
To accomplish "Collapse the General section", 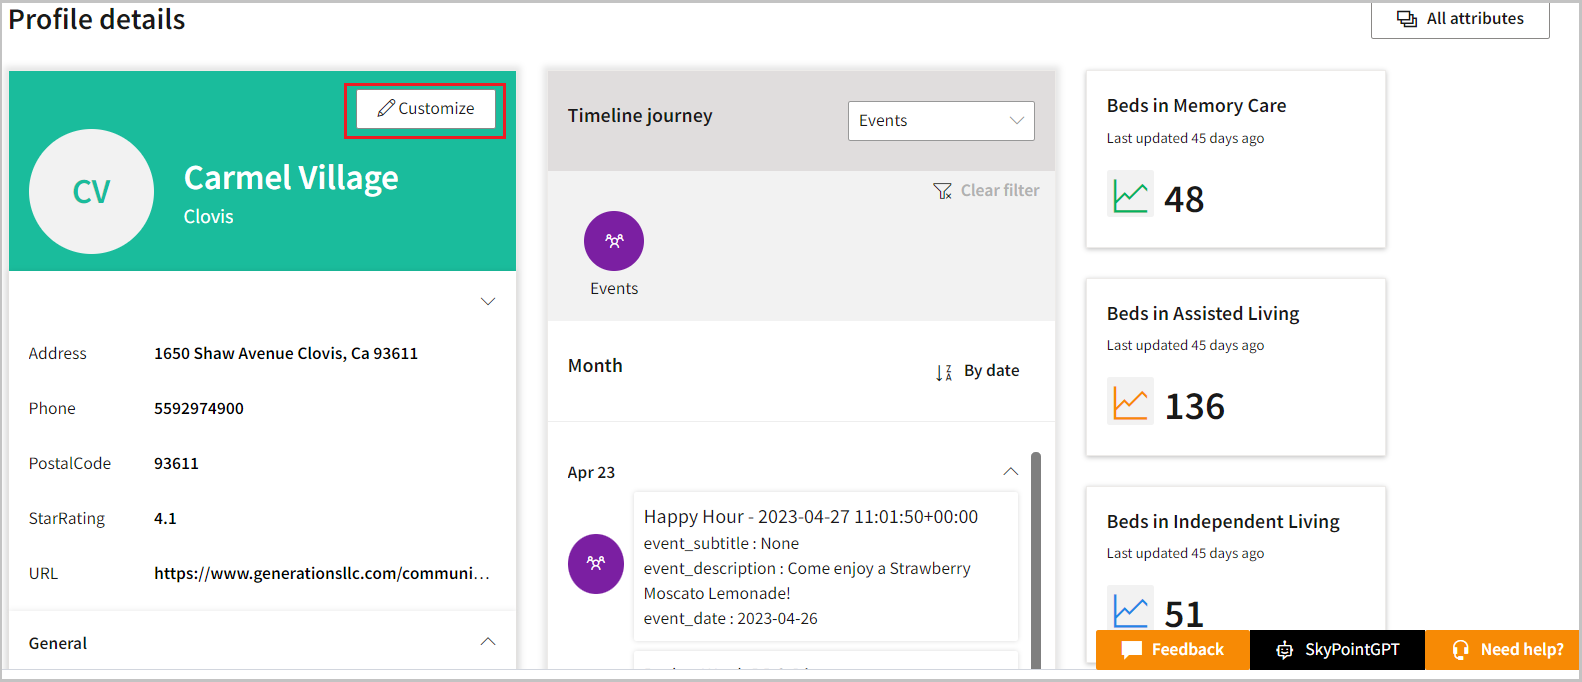I will tap(488, 642).
